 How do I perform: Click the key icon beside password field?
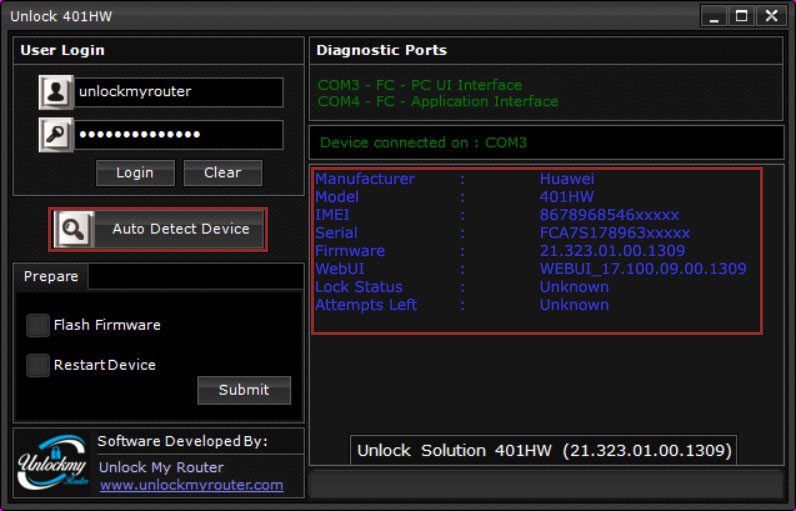point(56,135)
